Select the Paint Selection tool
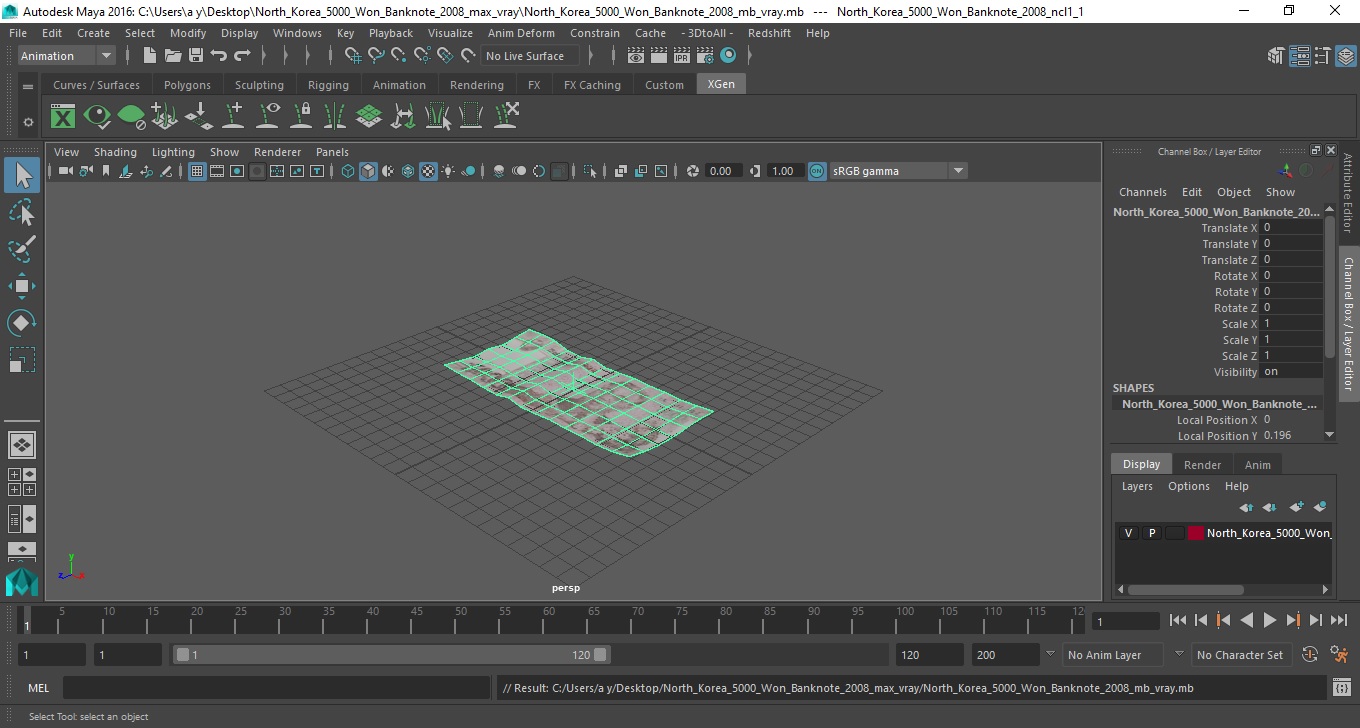The height and width of the screenshot is (728, 1360). click(22, 249)
